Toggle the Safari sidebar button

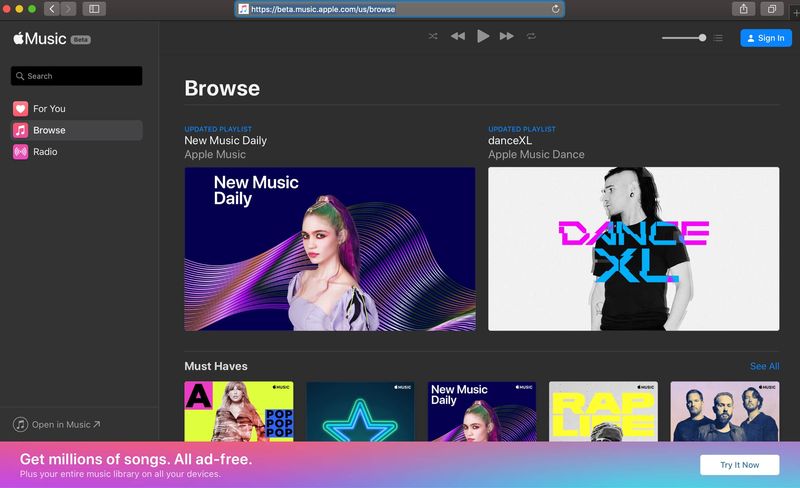(x=94, y=9)
